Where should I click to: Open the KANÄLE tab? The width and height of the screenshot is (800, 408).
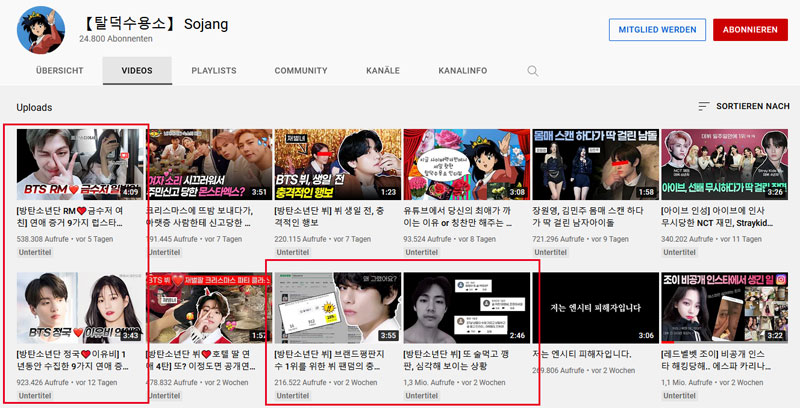(x=383, y=71)
